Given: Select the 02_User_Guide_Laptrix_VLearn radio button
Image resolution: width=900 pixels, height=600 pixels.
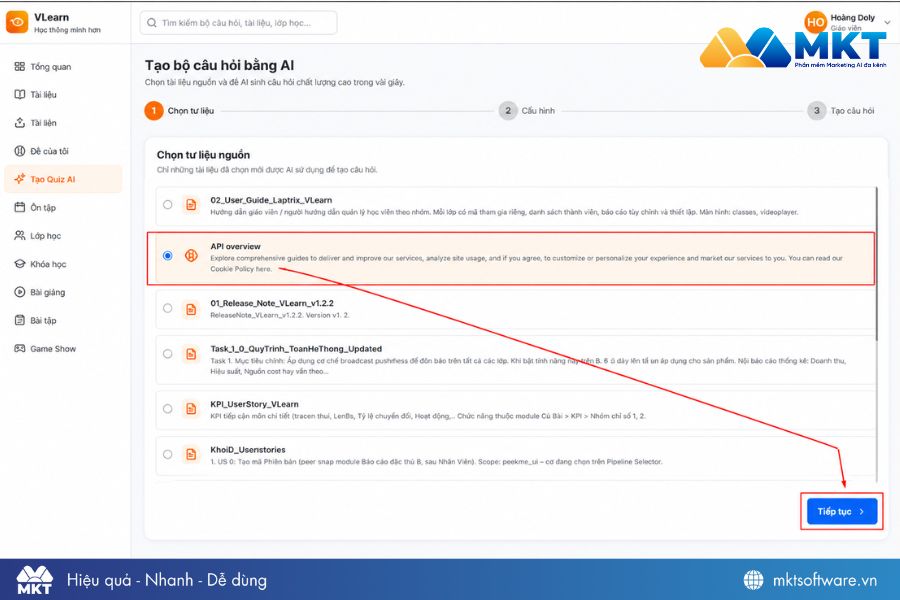Looking at the screenshot, I should pos(168,204).
